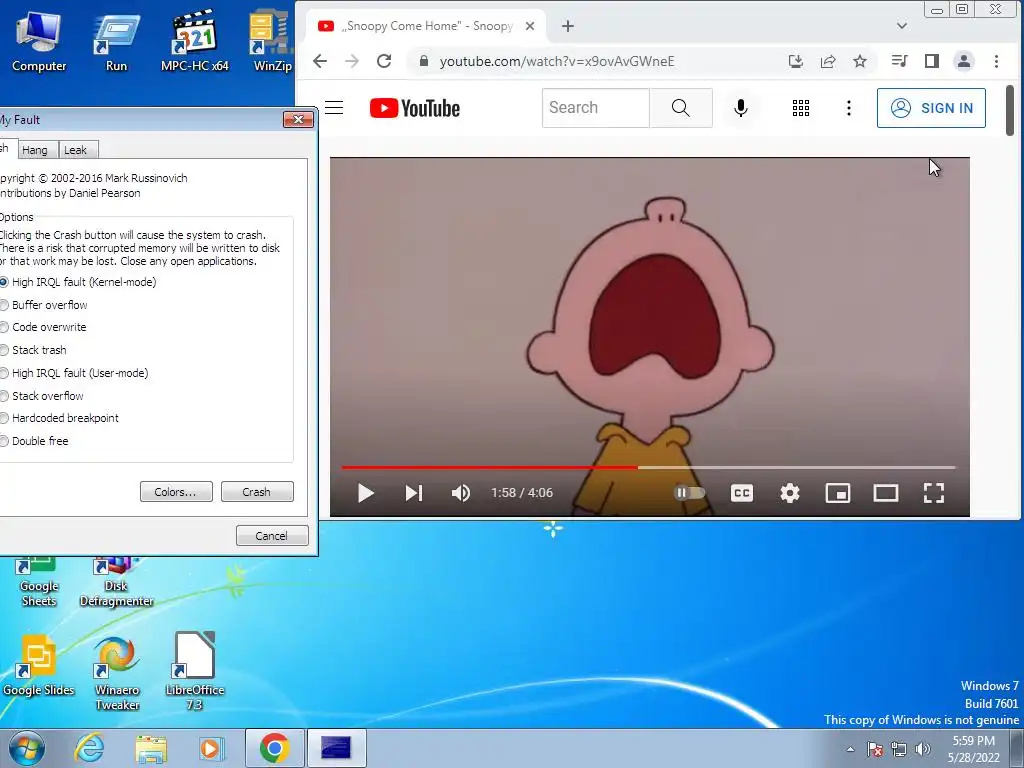1024x768 pixels.
Task: Click the YouTube Search field
Action: (596, 108)
